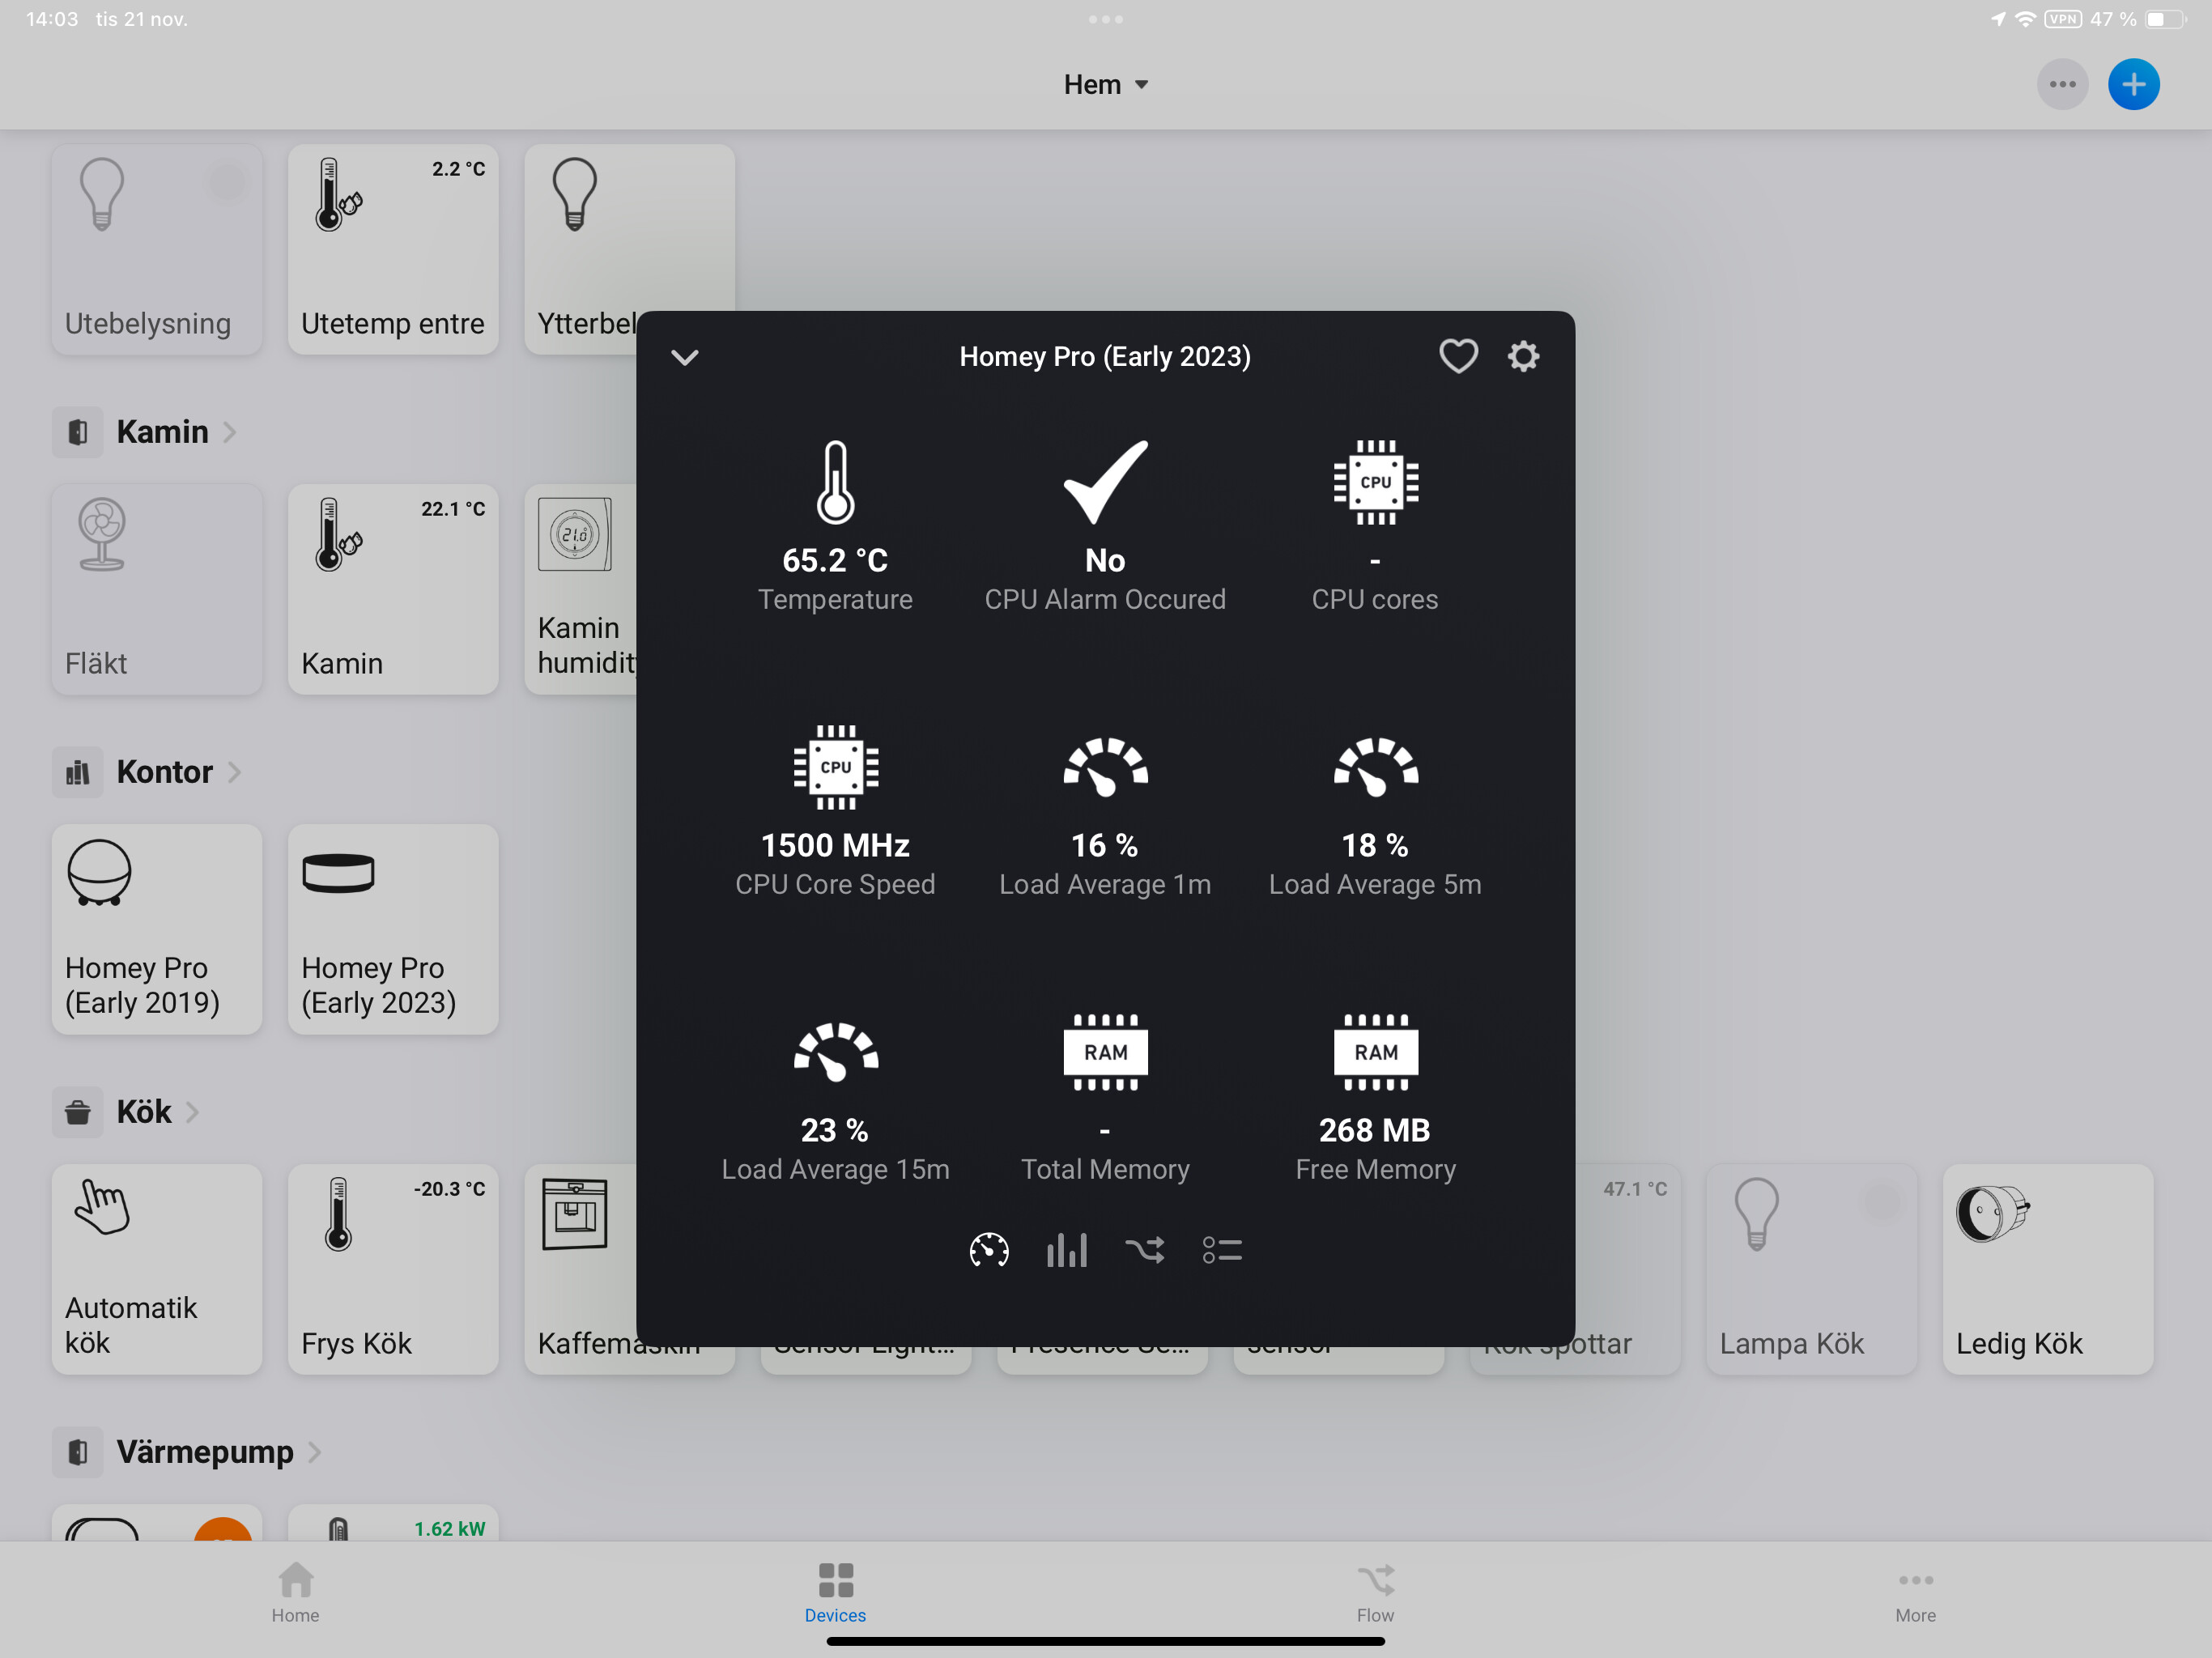Toggle the Fläkt fan tile
The width and height of the screenshot is (2212, 1658).
pyautogui.click(x=157, y=589)
